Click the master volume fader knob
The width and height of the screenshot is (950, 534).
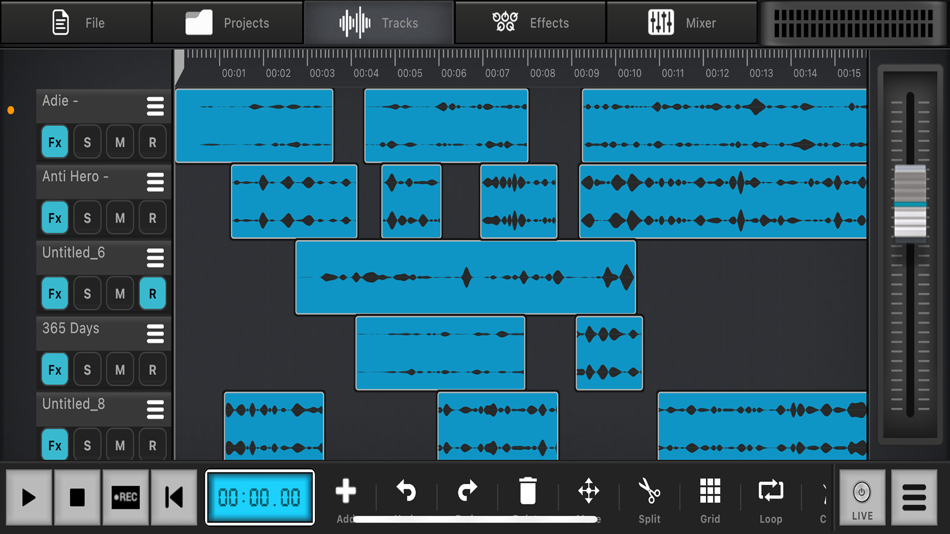click(x=910, y=203)
